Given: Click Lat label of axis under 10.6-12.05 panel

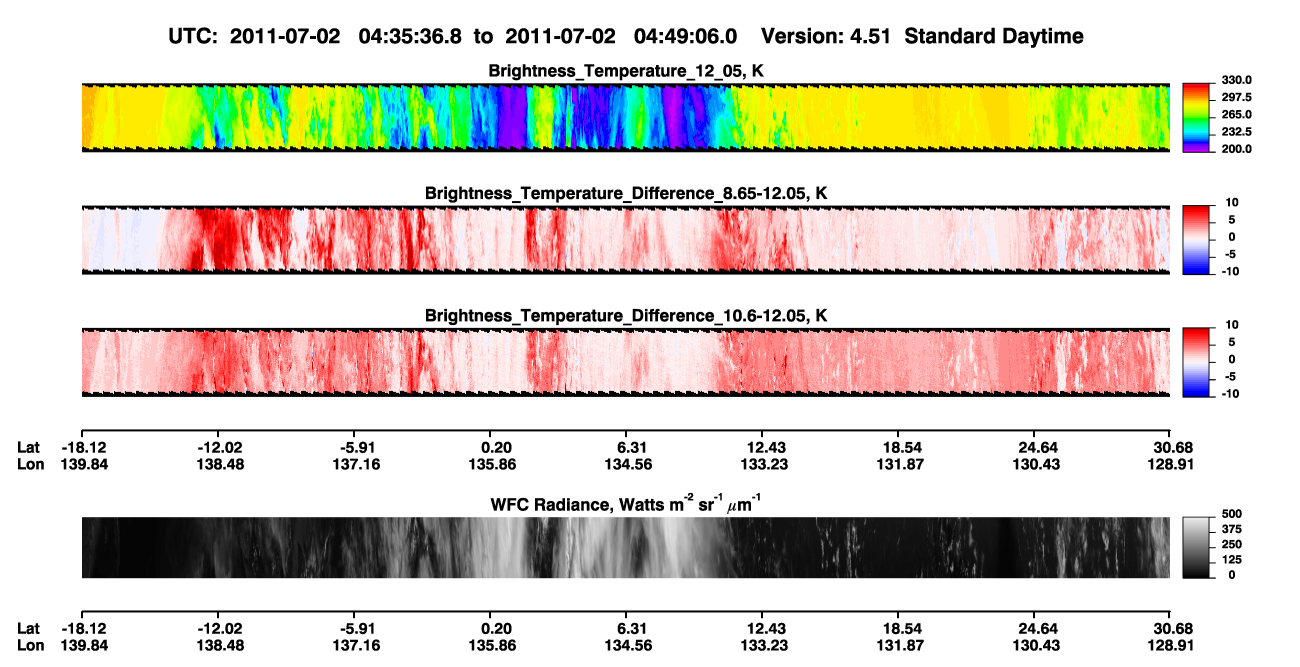Looking at the screenshot, I should (x=29, y=447).
